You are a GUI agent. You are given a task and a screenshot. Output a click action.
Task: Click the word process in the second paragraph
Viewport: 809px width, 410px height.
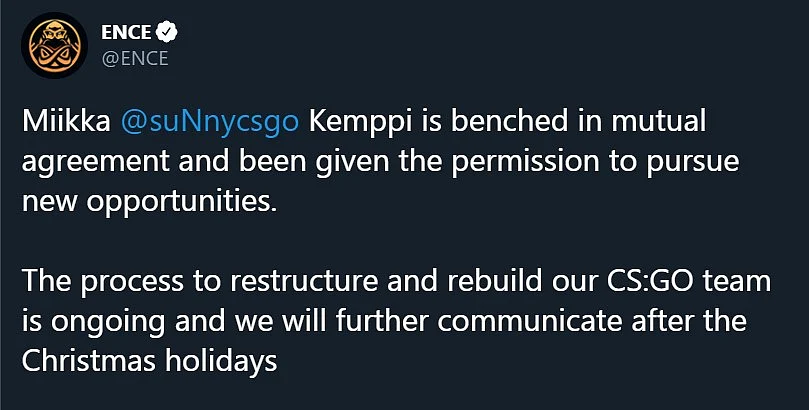[133, 283]
